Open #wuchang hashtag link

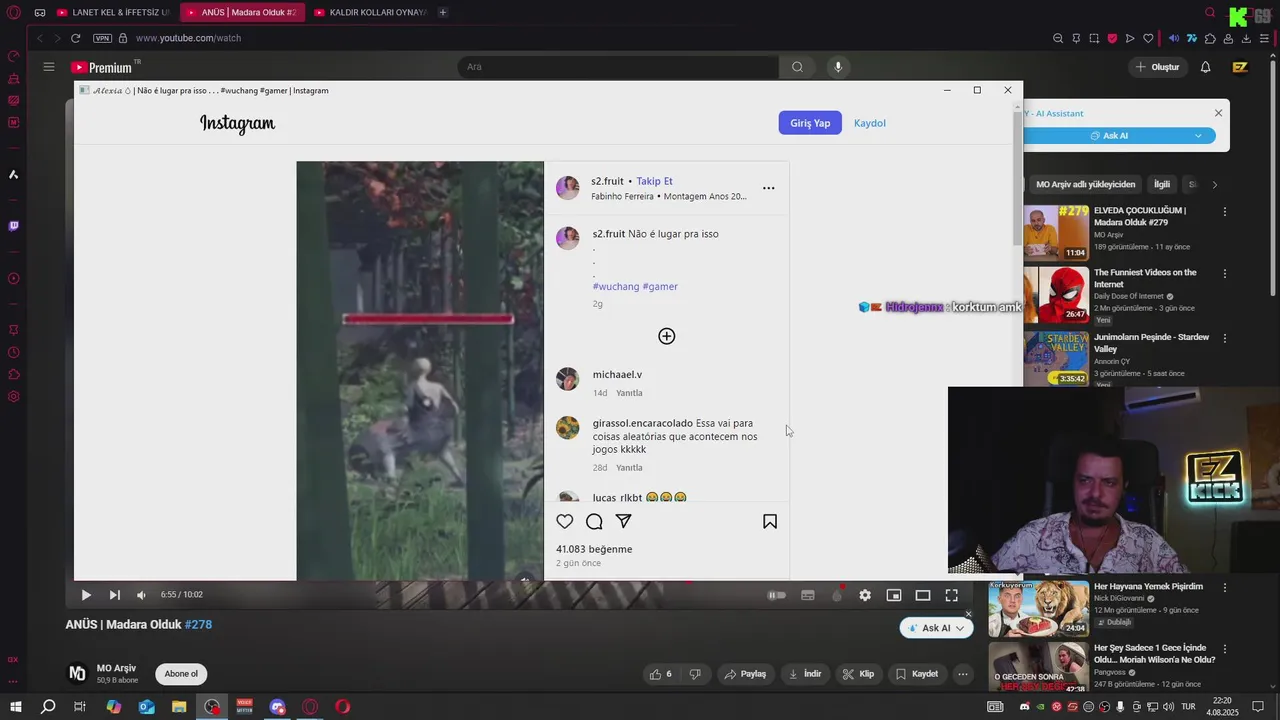point(616,286)
